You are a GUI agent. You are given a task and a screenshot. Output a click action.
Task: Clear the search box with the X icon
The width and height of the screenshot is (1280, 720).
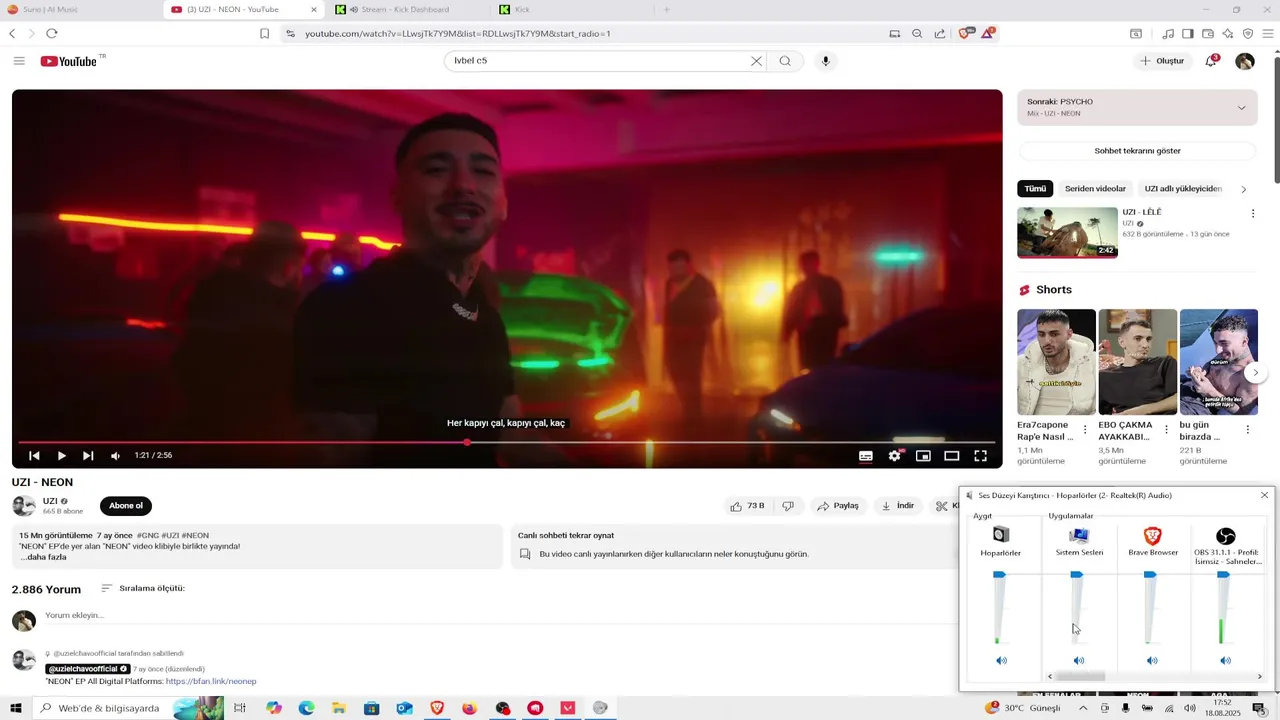tap(756, 61)
